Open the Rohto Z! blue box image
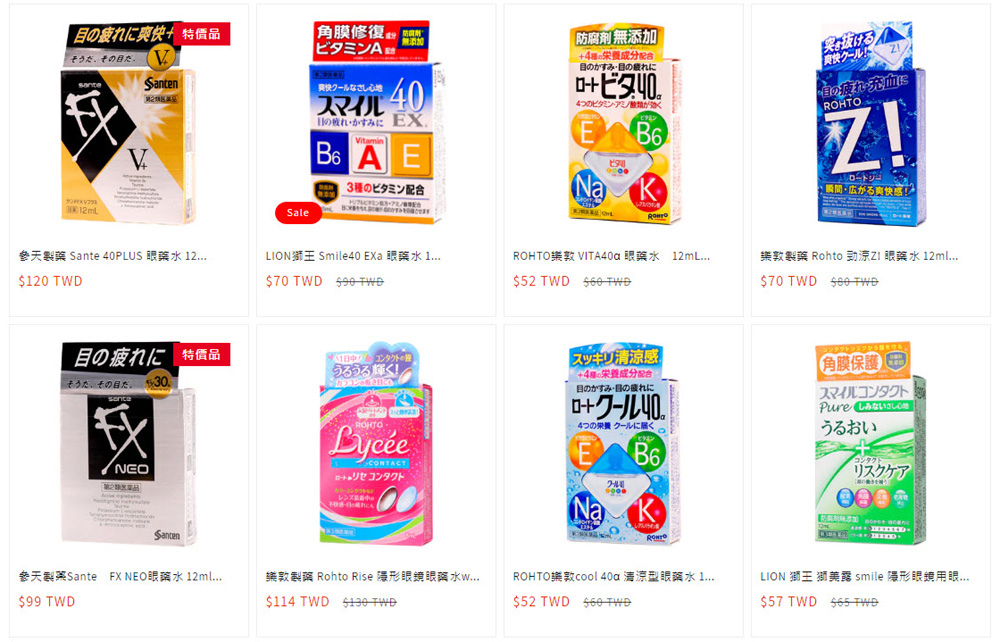Image resolution: width=1000 pixels, height=642 pixels. tap(871, 124)
